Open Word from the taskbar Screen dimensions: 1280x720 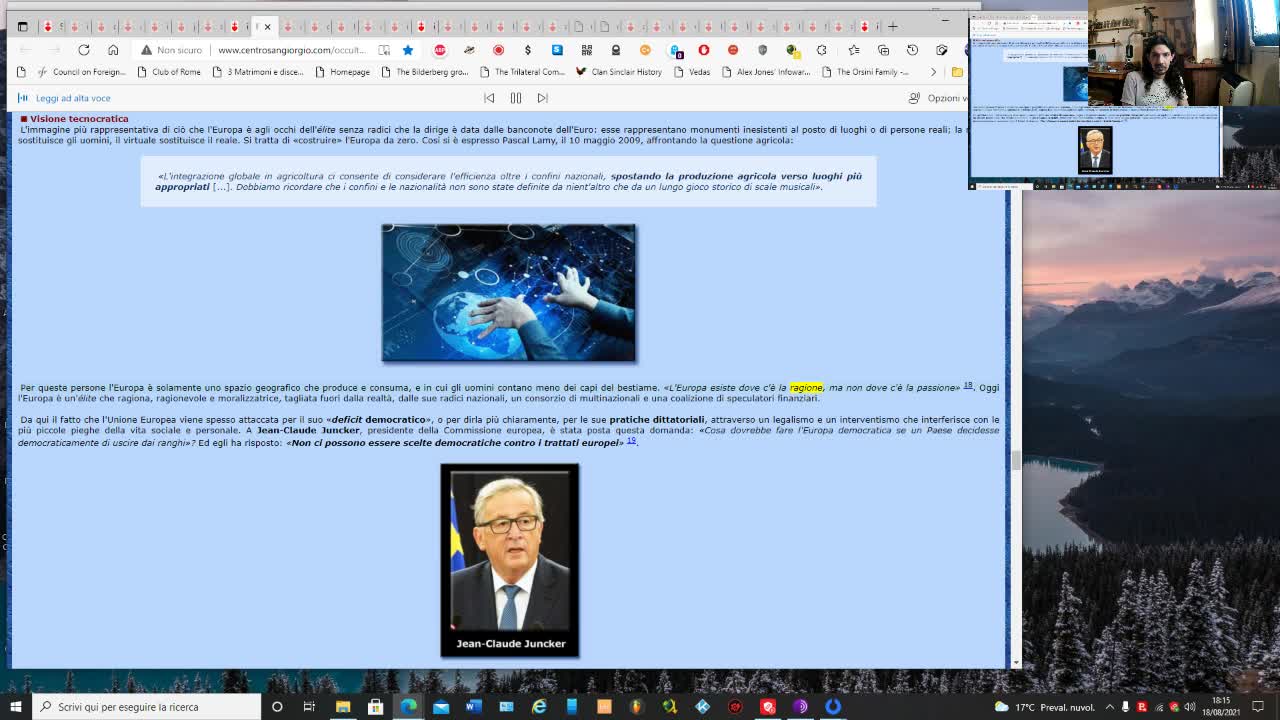coord(474,707)
